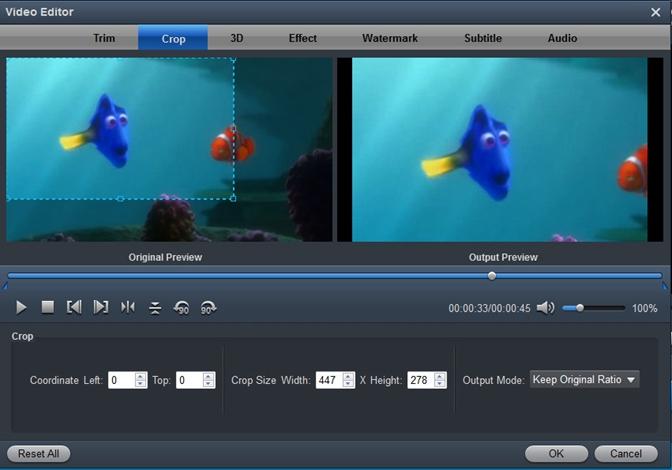Image resolution: width=672 pixels, height=470 pixels.
Task: Click the crop box top-right corner handle
Action: pos(234,60)
